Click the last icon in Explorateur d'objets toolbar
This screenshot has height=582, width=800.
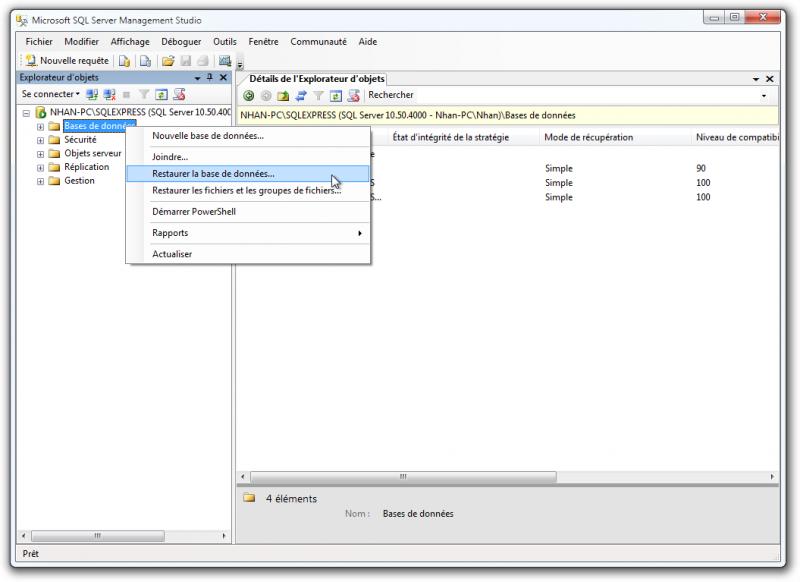[x=179, y=94]
